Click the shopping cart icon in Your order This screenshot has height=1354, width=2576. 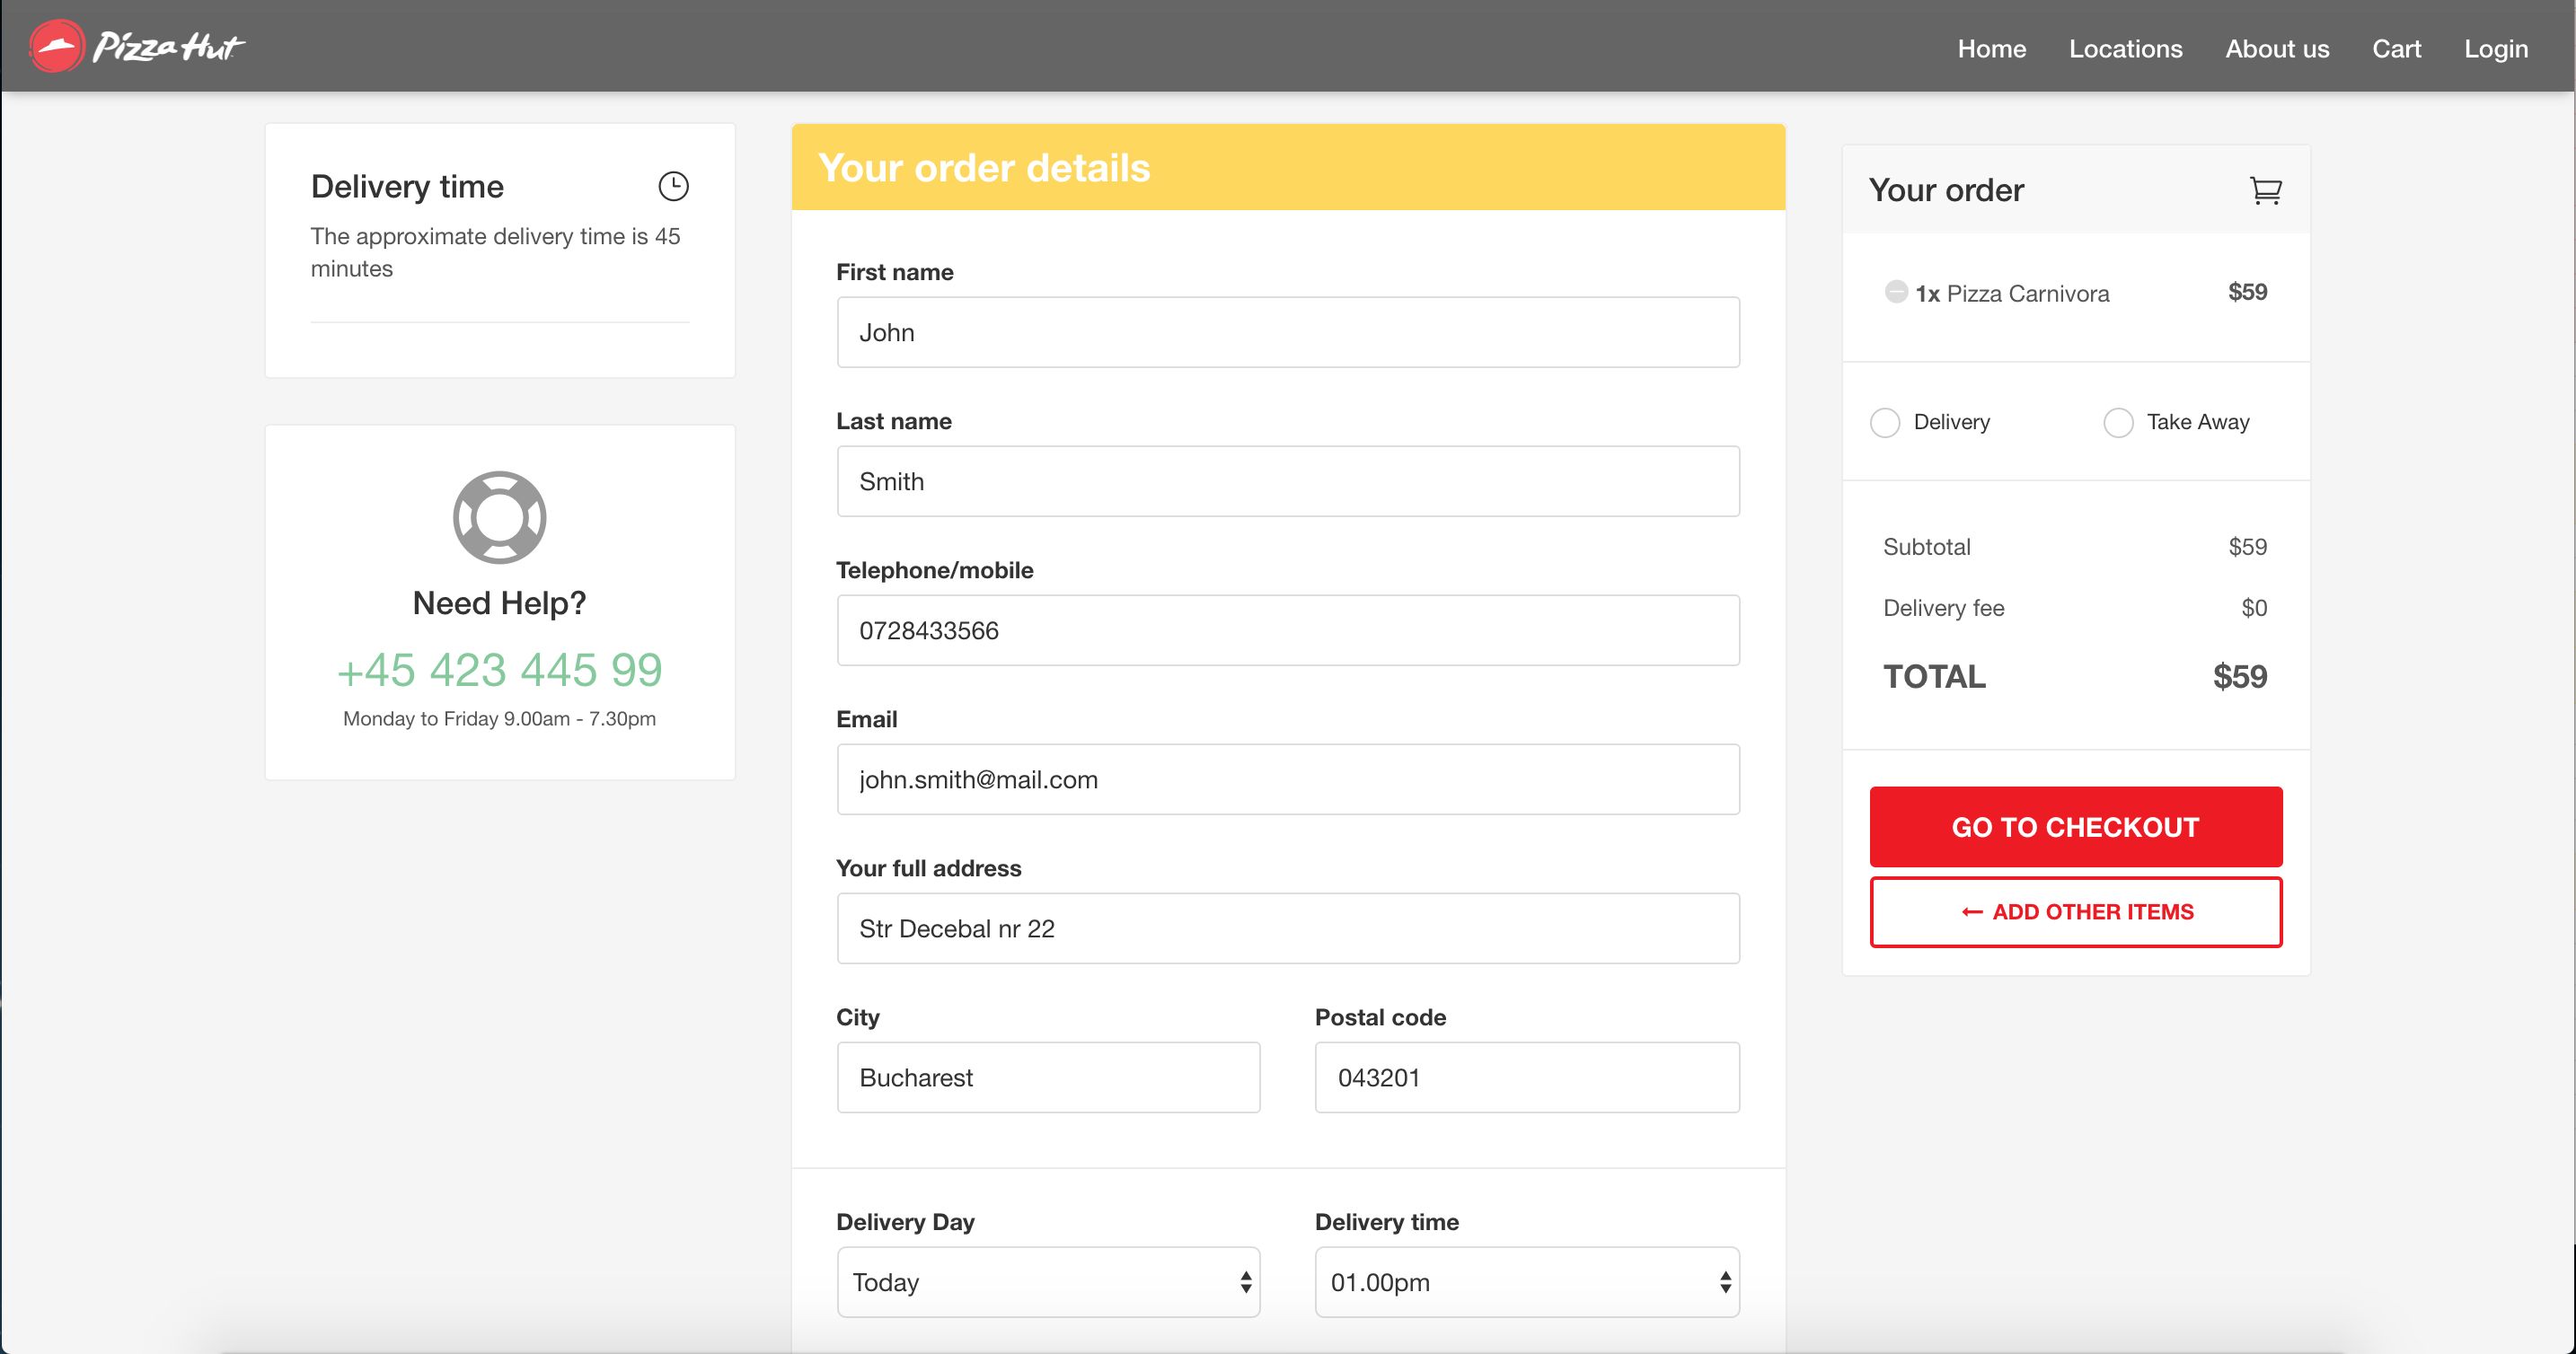tap(2265, 190)
